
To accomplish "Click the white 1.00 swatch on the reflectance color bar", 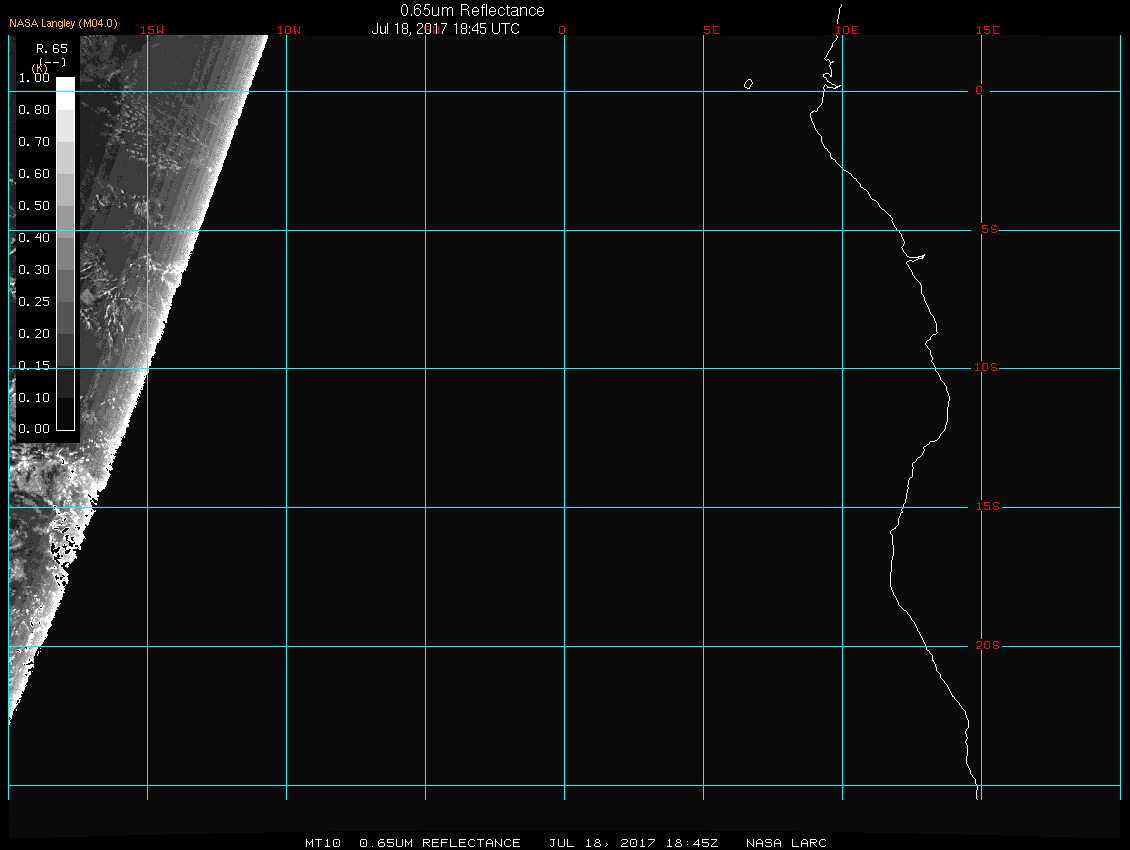I will pyautogui.click(x=65, y=85).
